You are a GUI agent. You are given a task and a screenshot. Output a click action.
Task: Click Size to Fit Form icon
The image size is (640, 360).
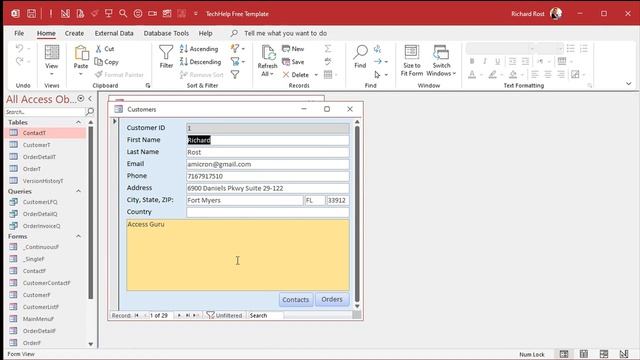tap(411, 52)
